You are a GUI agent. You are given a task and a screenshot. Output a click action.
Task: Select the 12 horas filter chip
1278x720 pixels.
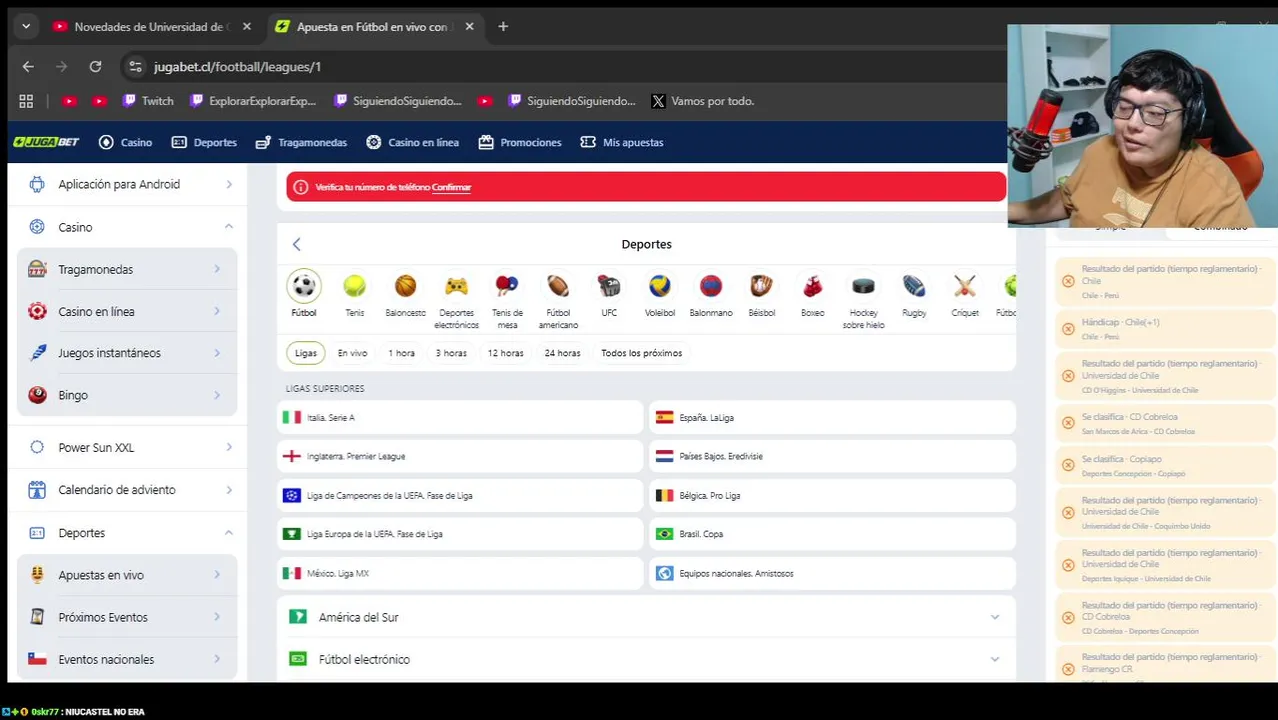[x=505, y=353]
